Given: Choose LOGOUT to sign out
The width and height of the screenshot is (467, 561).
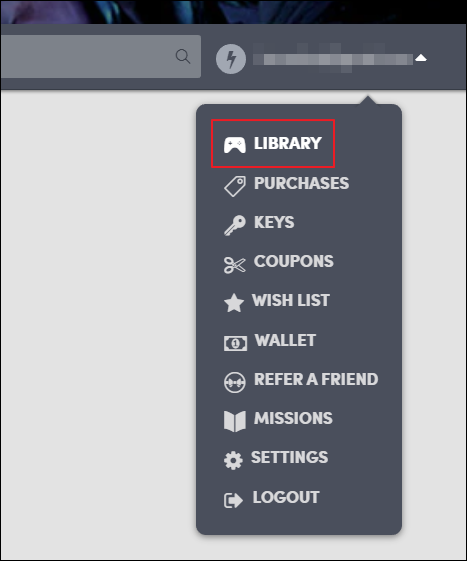Looking at the screenshot, I should tap(286, 497).
